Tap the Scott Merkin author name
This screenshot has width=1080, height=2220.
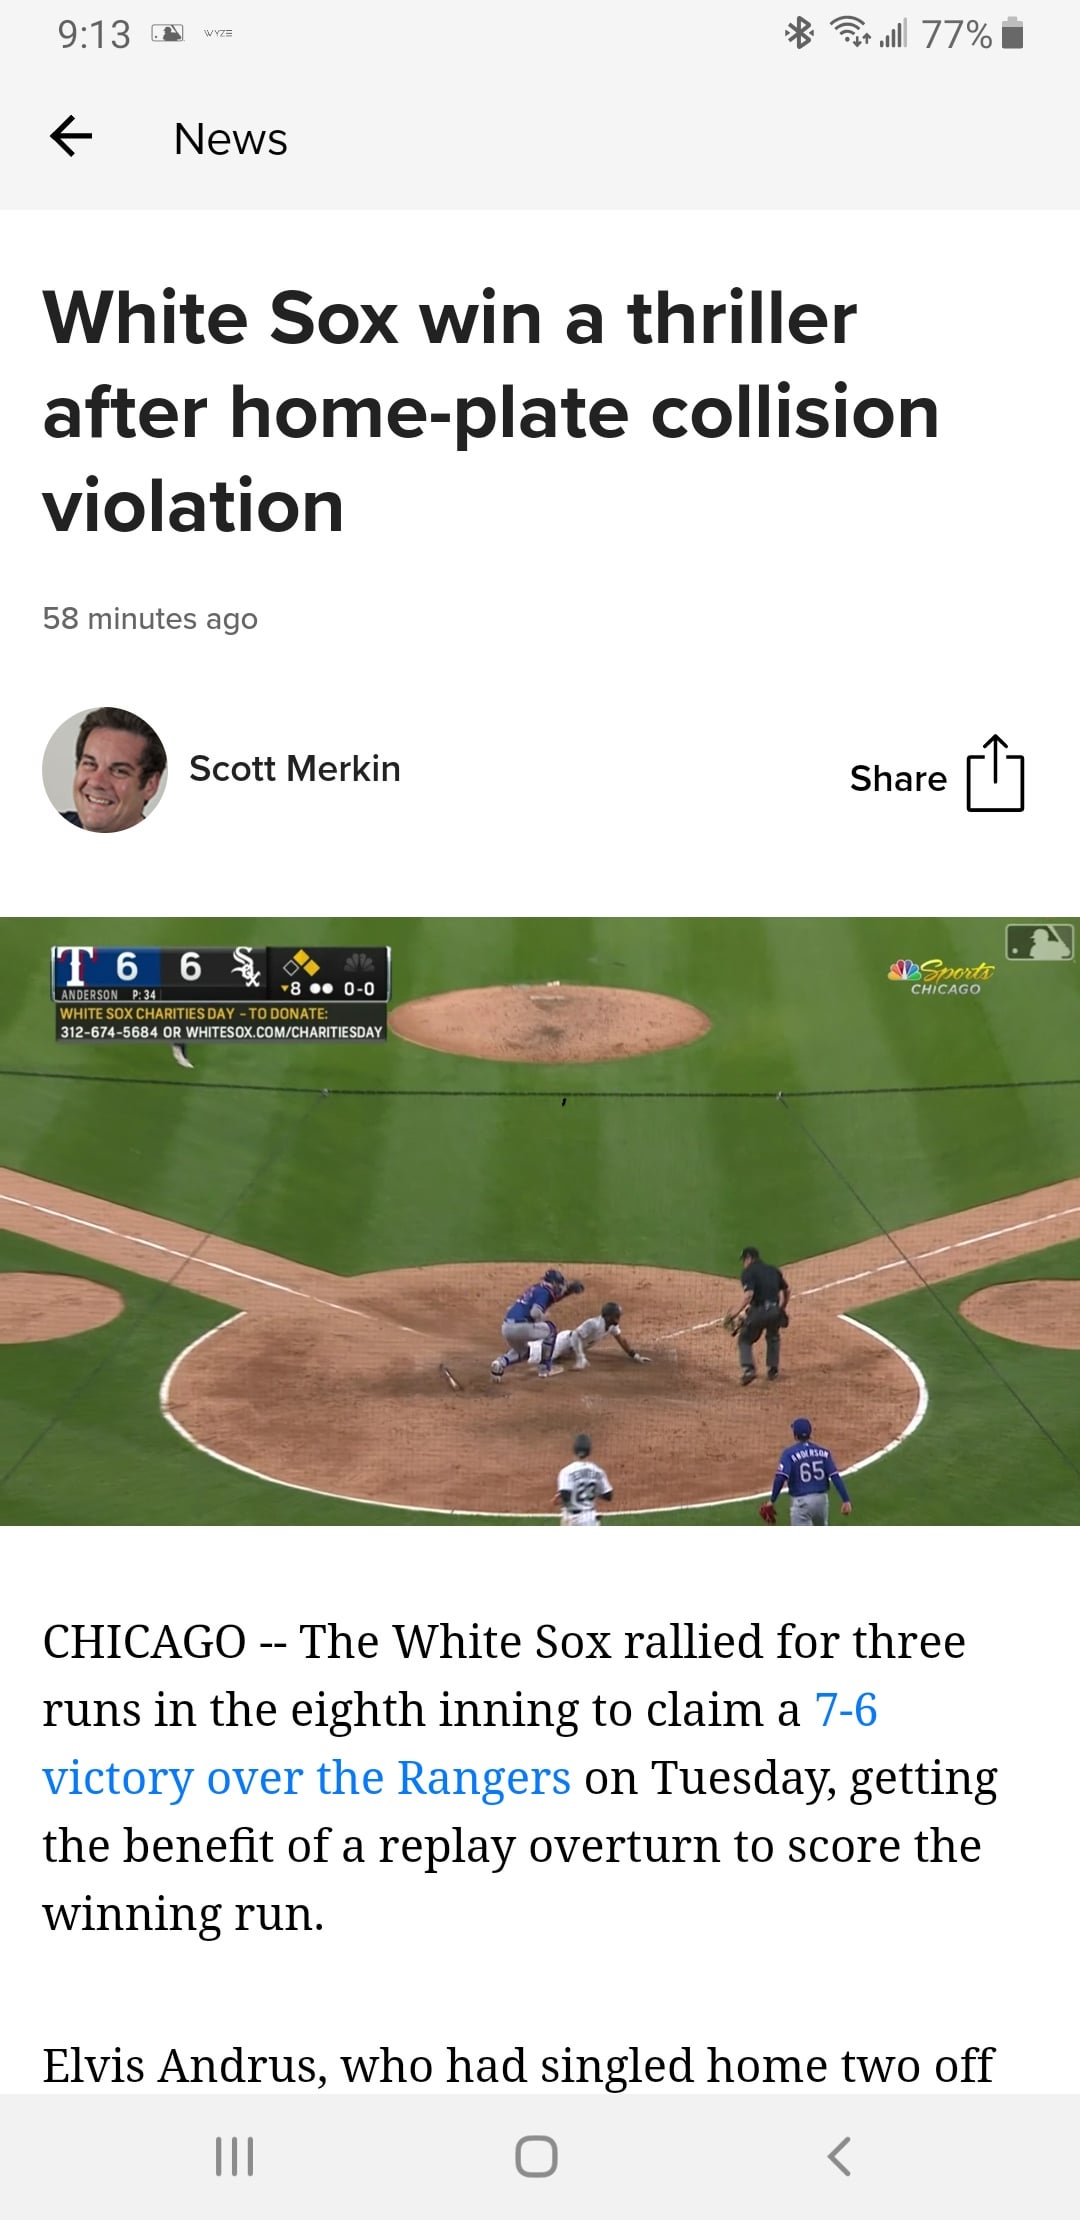coord(295,768)
